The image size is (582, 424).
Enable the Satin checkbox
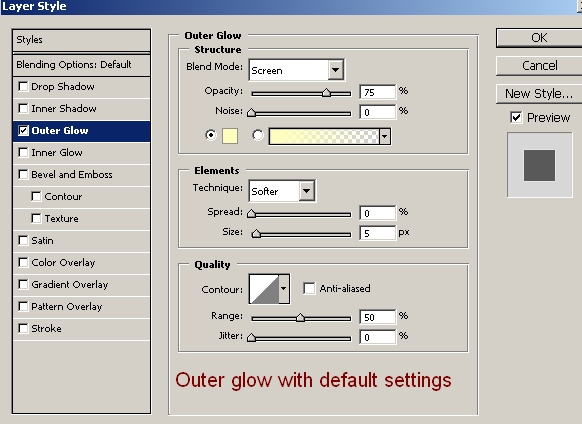[23, 241]
